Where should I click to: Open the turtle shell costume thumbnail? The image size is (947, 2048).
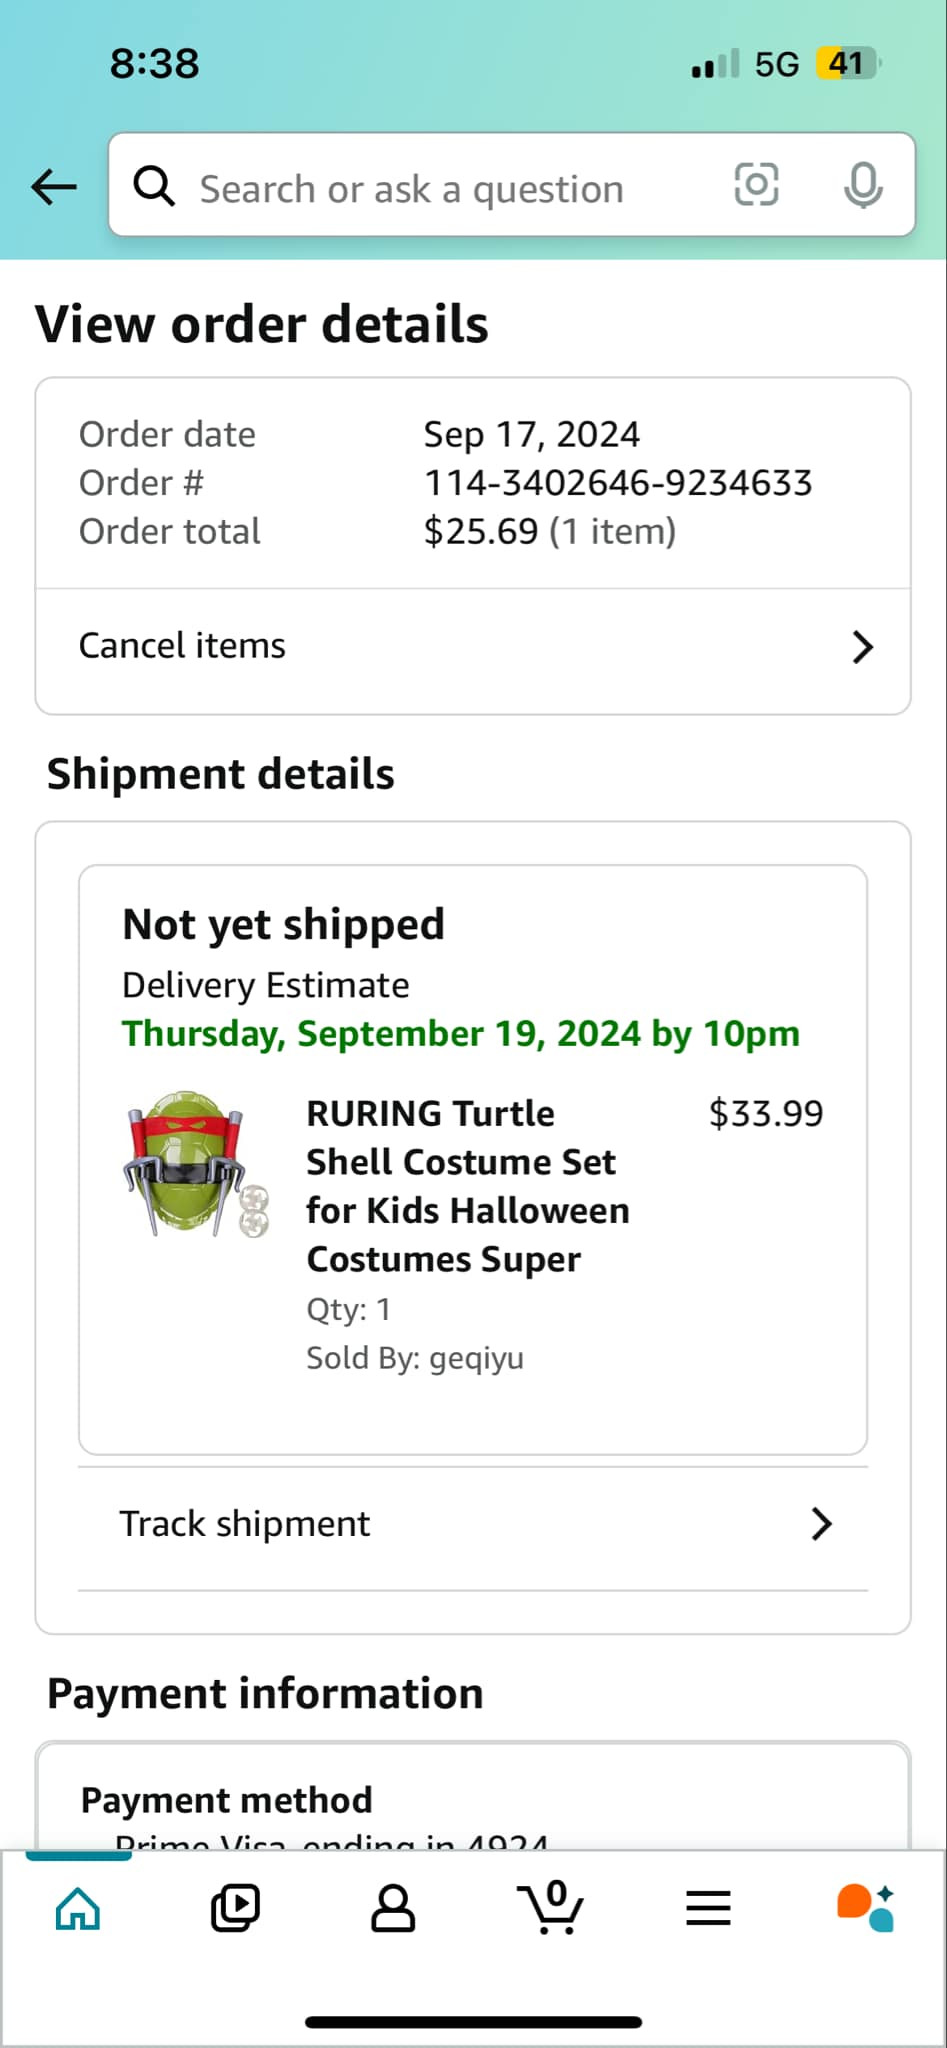coord(197,1164)
